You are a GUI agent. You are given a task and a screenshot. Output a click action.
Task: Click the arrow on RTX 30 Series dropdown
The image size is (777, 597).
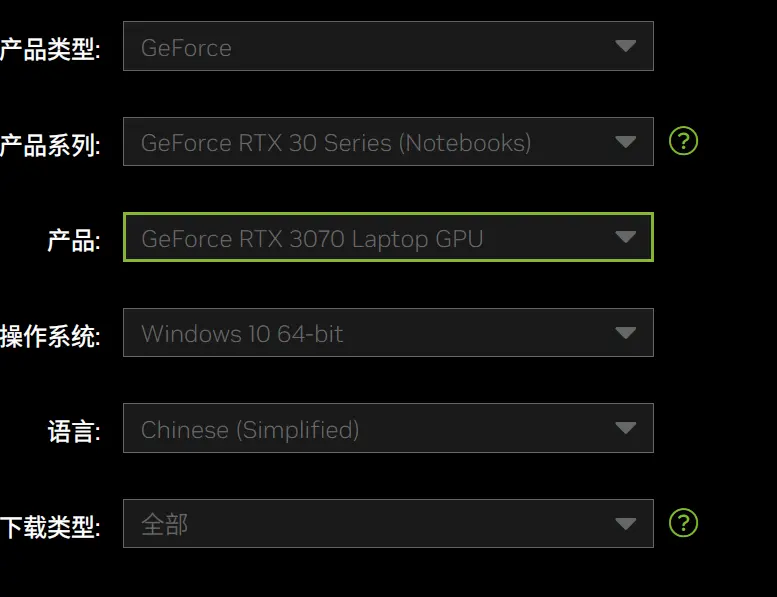[625, 142]
